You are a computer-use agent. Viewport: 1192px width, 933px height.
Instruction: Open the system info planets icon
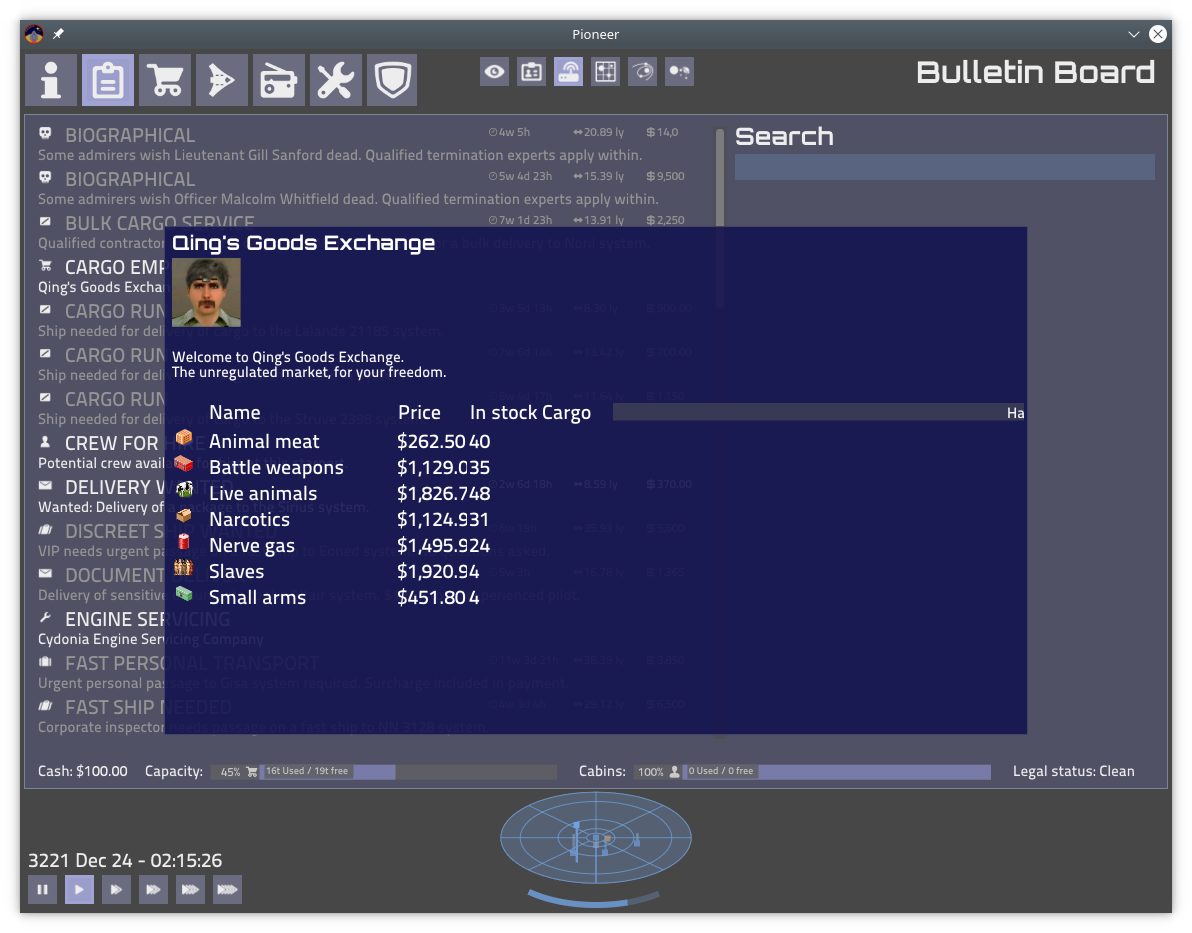click(x=680, y=72)
